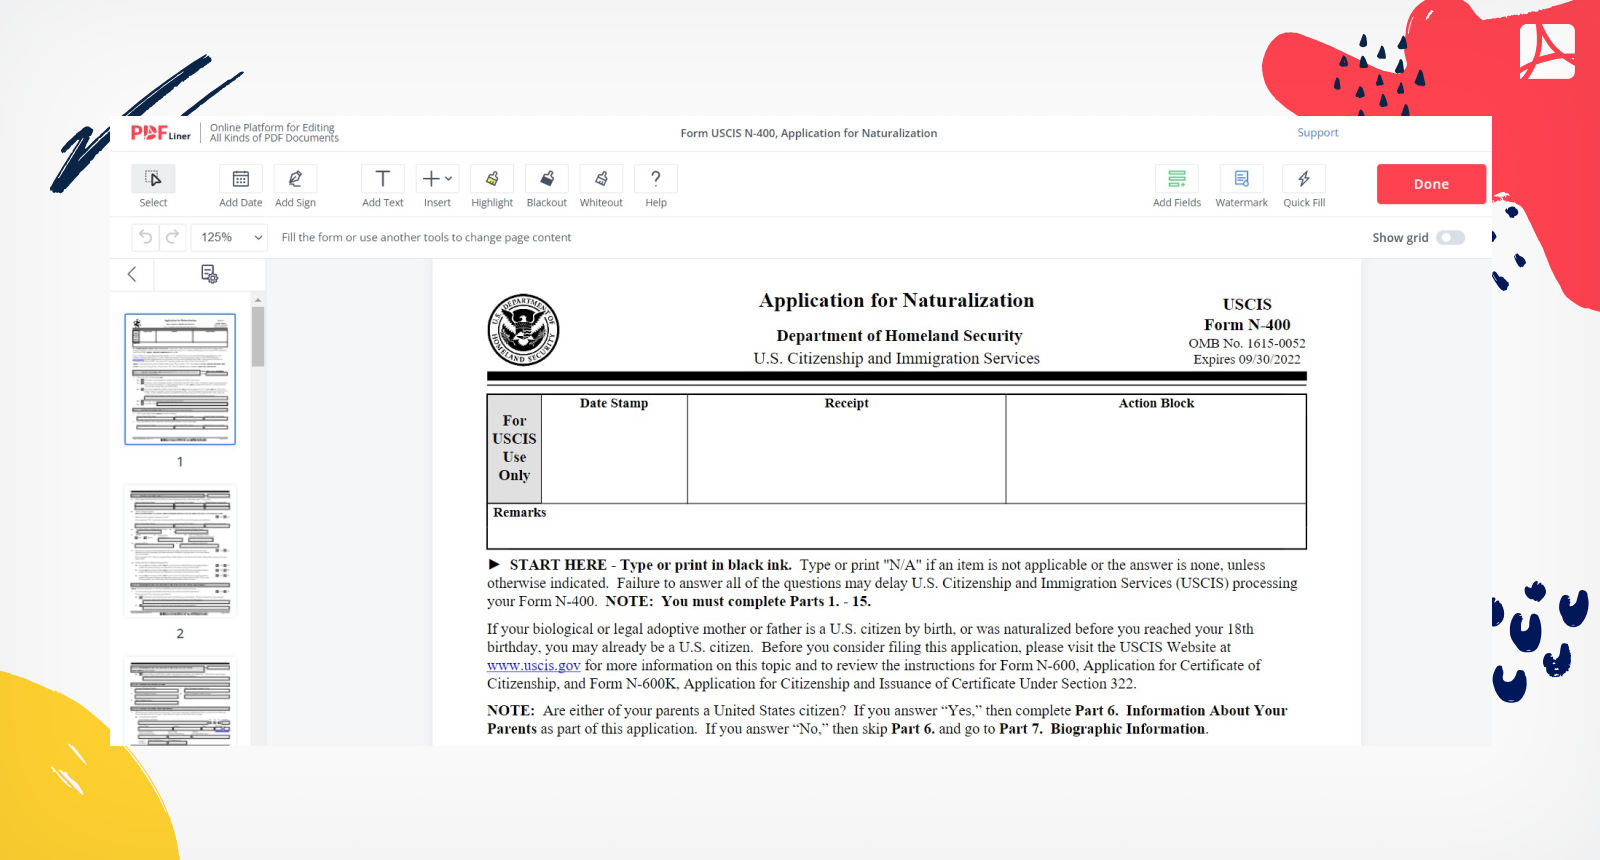This screenshot has height=860, width=1600.
Task: Select page 2 thumbnail
Action: pos(180,552)
